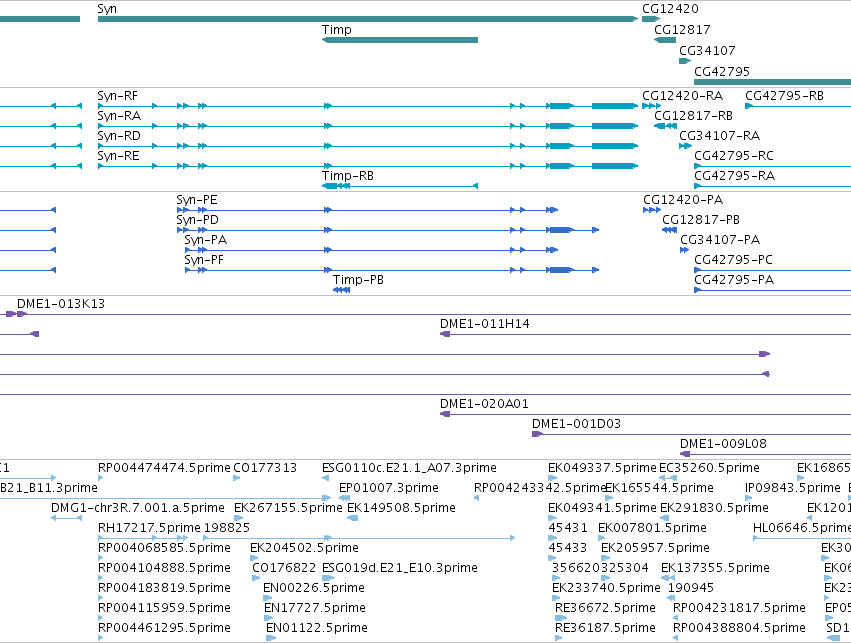851x643 pixels.
Task: Select the CG34107-RA transcript label
Action: pyautogui.click(x=719, y=136)
